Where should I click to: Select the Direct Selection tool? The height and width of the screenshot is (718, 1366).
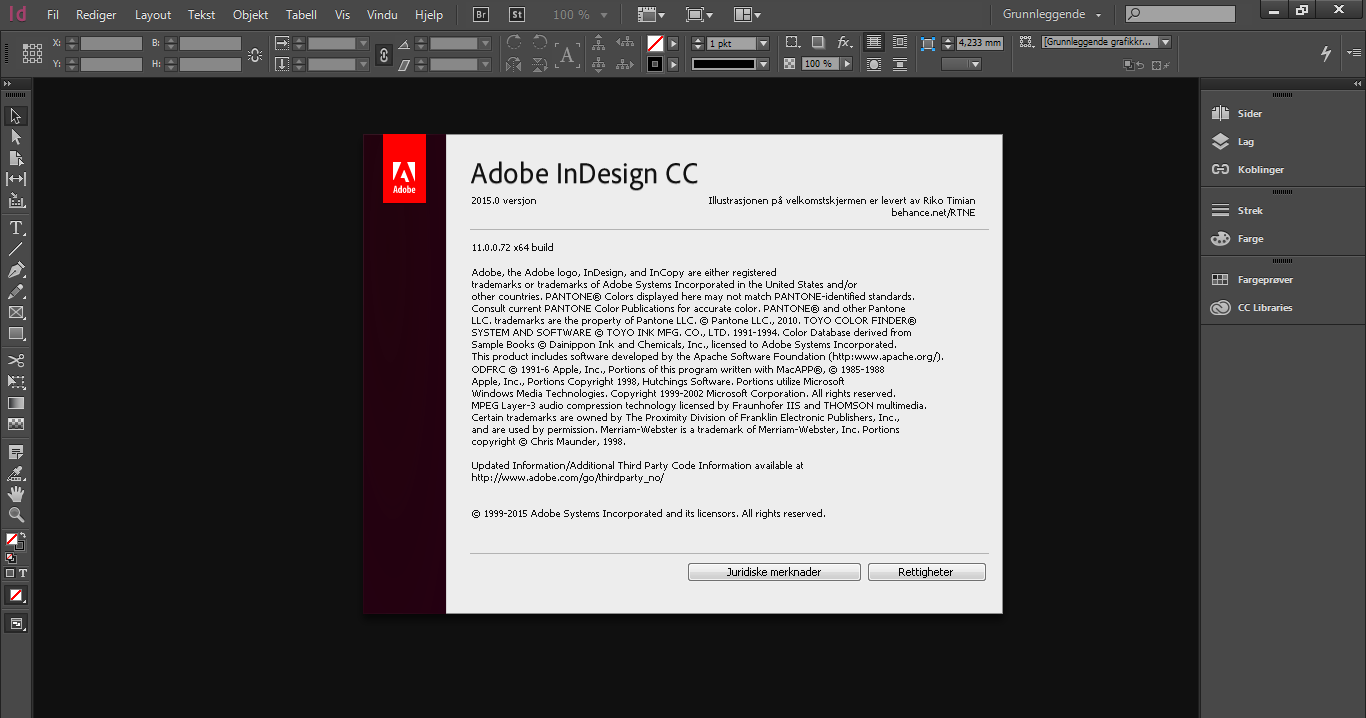(16, 137)
